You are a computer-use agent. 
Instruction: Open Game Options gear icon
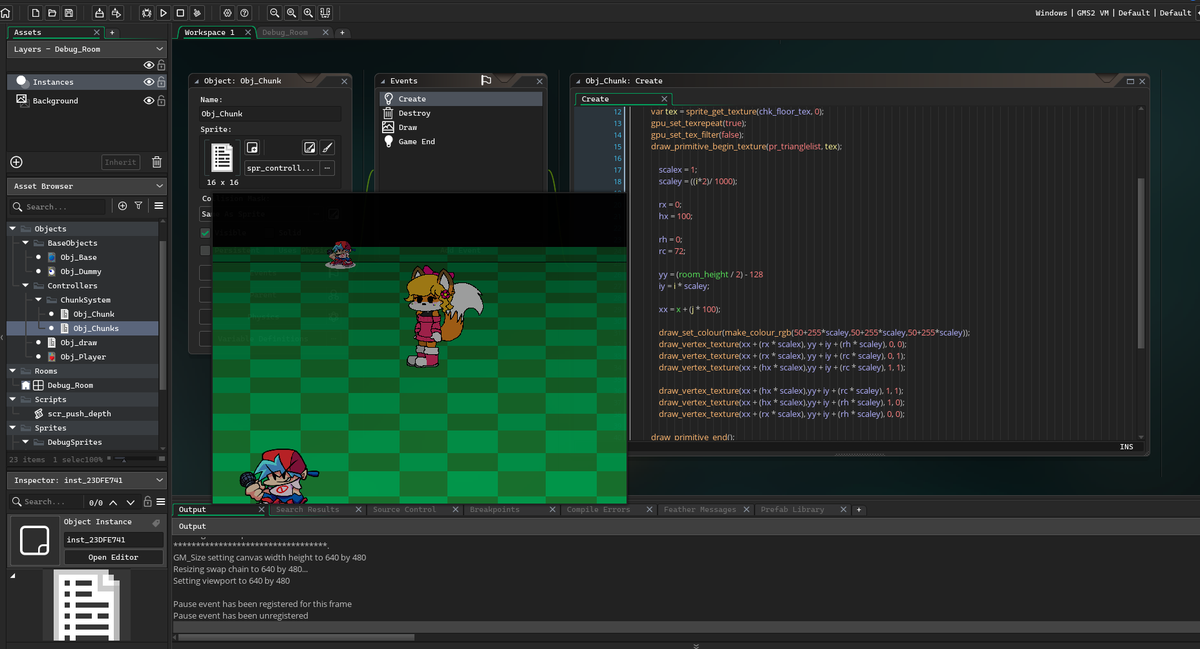click(x=228, y=13)
